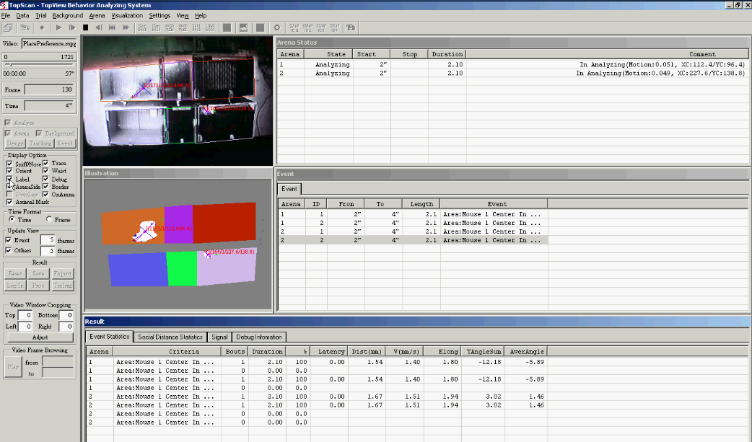752x442 pixels.
Task: Open the Arena menu
Action: pyautogui.click(x=96, y=17)
